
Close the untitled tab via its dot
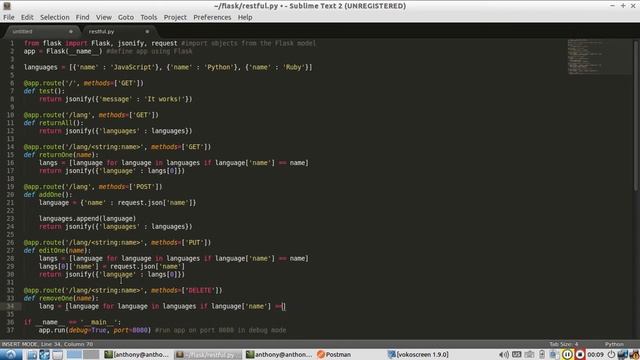pyautogui.click(x=71, y=31)
